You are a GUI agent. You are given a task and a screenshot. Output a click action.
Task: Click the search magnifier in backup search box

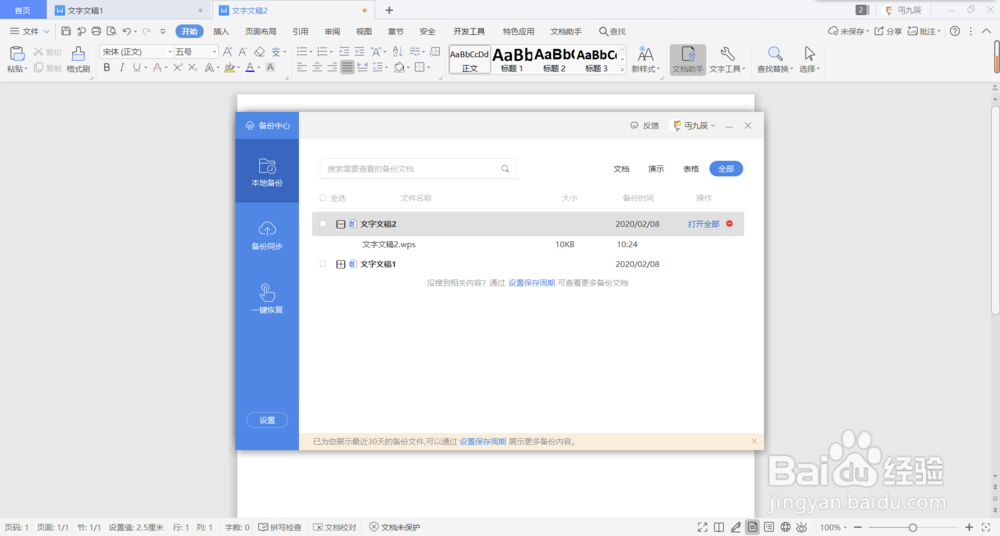click(x=505, y=169)
